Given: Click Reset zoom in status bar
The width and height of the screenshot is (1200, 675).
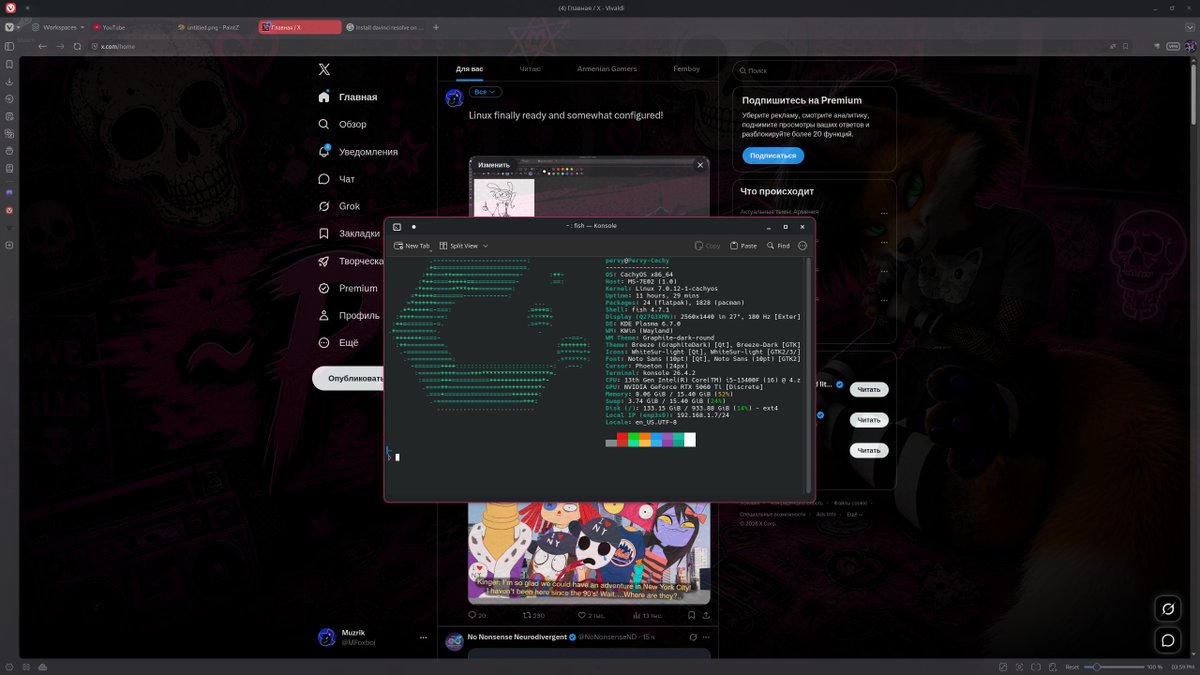Looking at the screenshot, I should pyautogui.click(x=1071, y=667).
